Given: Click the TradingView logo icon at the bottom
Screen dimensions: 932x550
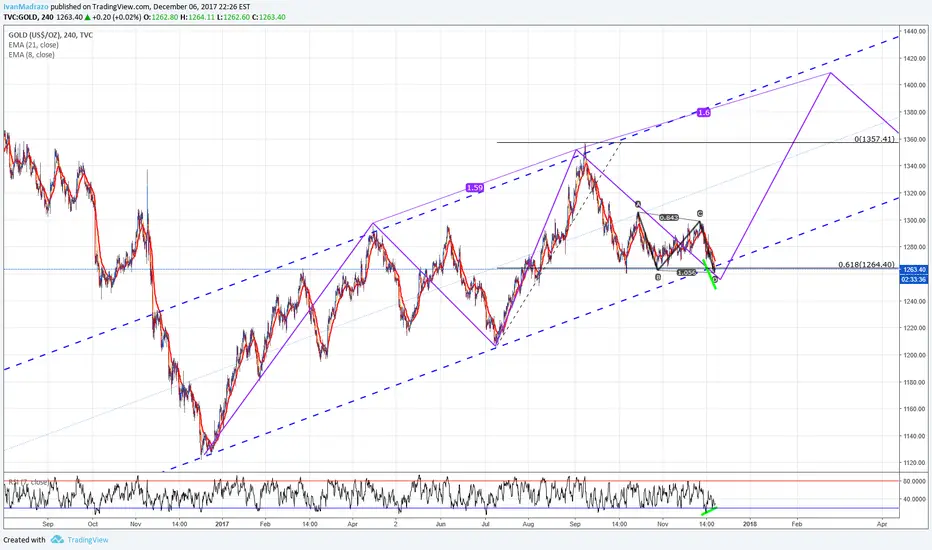Looking at the screenshot, I should coord(57,539).
